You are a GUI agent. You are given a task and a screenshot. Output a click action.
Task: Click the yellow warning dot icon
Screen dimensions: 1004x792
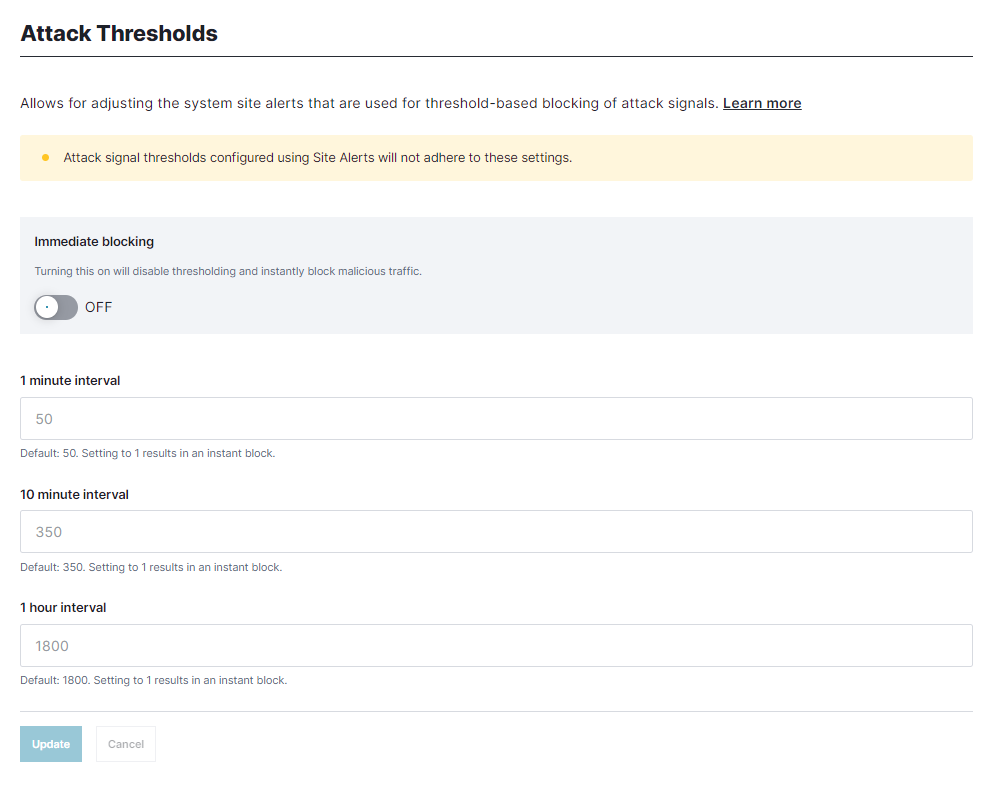(x=44, y=157)
